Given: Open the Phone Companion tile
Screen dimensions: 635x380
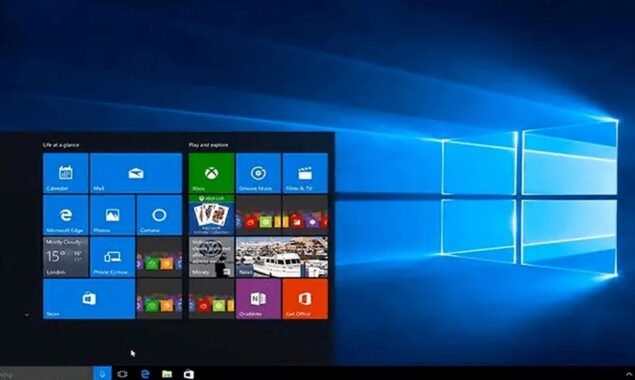Looking at the screenshot, I should tap(113, 257).
